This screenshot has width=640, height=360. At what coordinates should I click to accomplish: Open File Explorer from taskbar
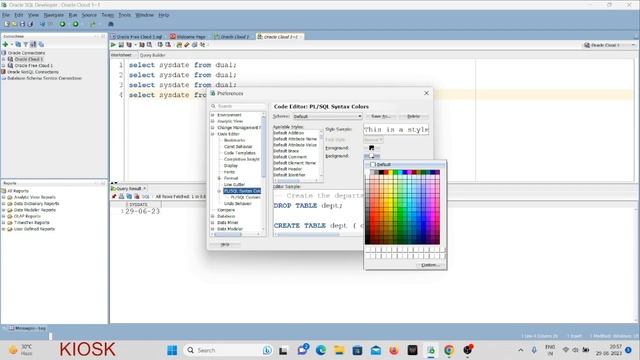tap(339, 350)
